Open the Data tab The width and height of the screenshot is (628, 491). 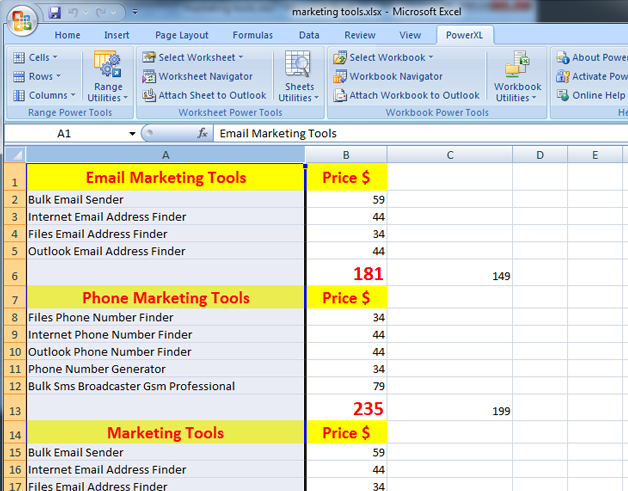309,35
